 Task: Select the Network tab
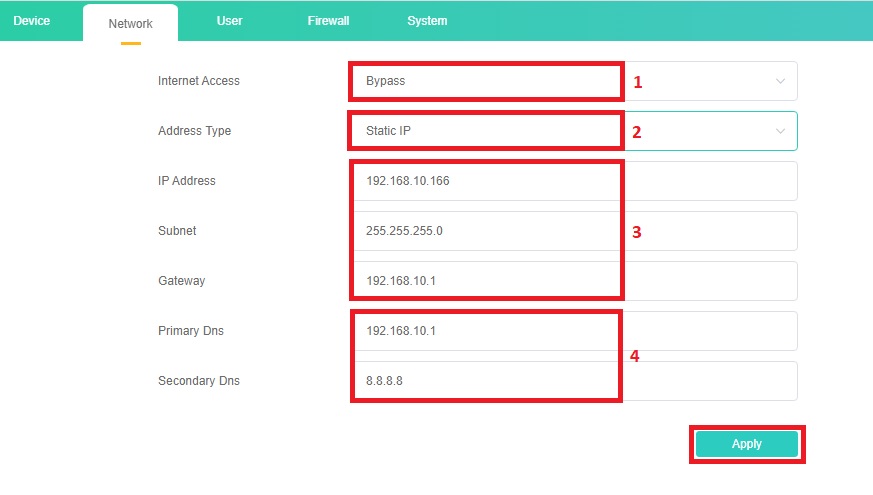point(130,23)
